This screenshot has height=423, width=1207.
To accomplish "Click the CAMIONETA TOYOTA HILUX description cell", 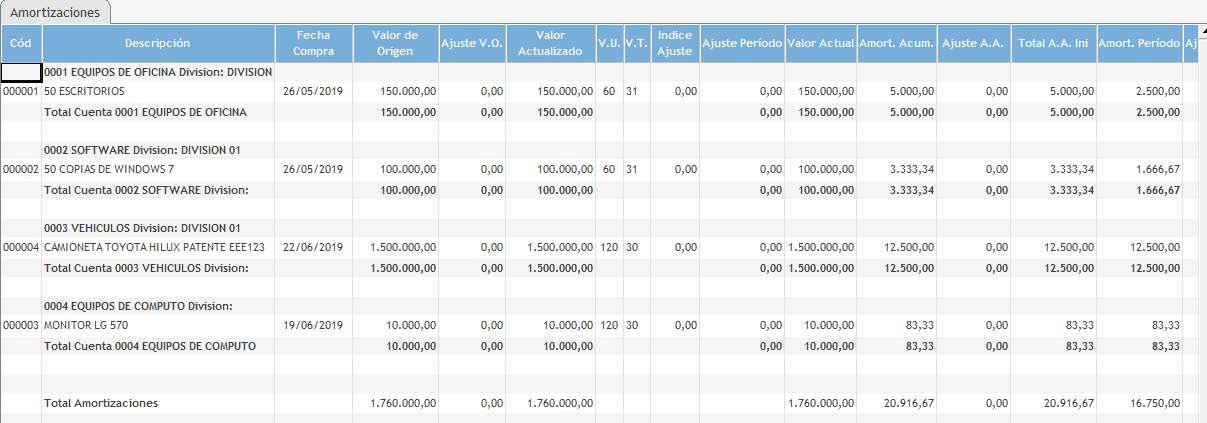I will 154,247.
